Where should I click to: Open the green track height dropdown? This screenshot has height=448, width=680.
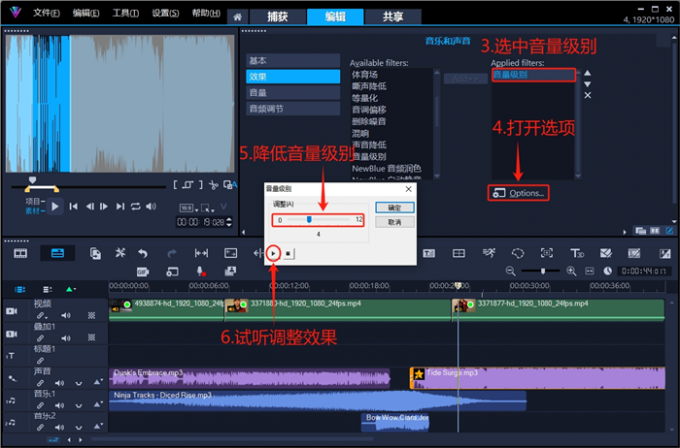tap(71, 289)
